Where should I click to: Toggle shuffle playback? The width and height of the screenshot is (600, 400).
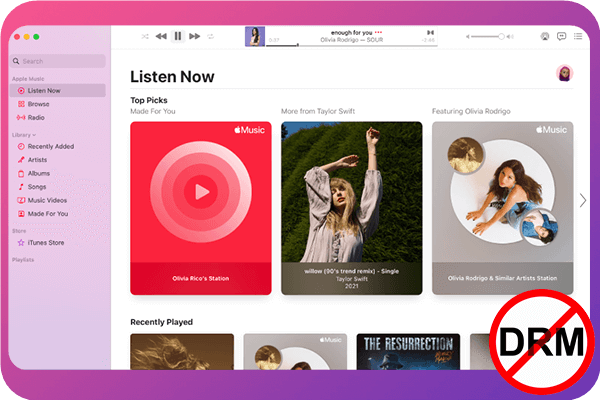point(145,37)
